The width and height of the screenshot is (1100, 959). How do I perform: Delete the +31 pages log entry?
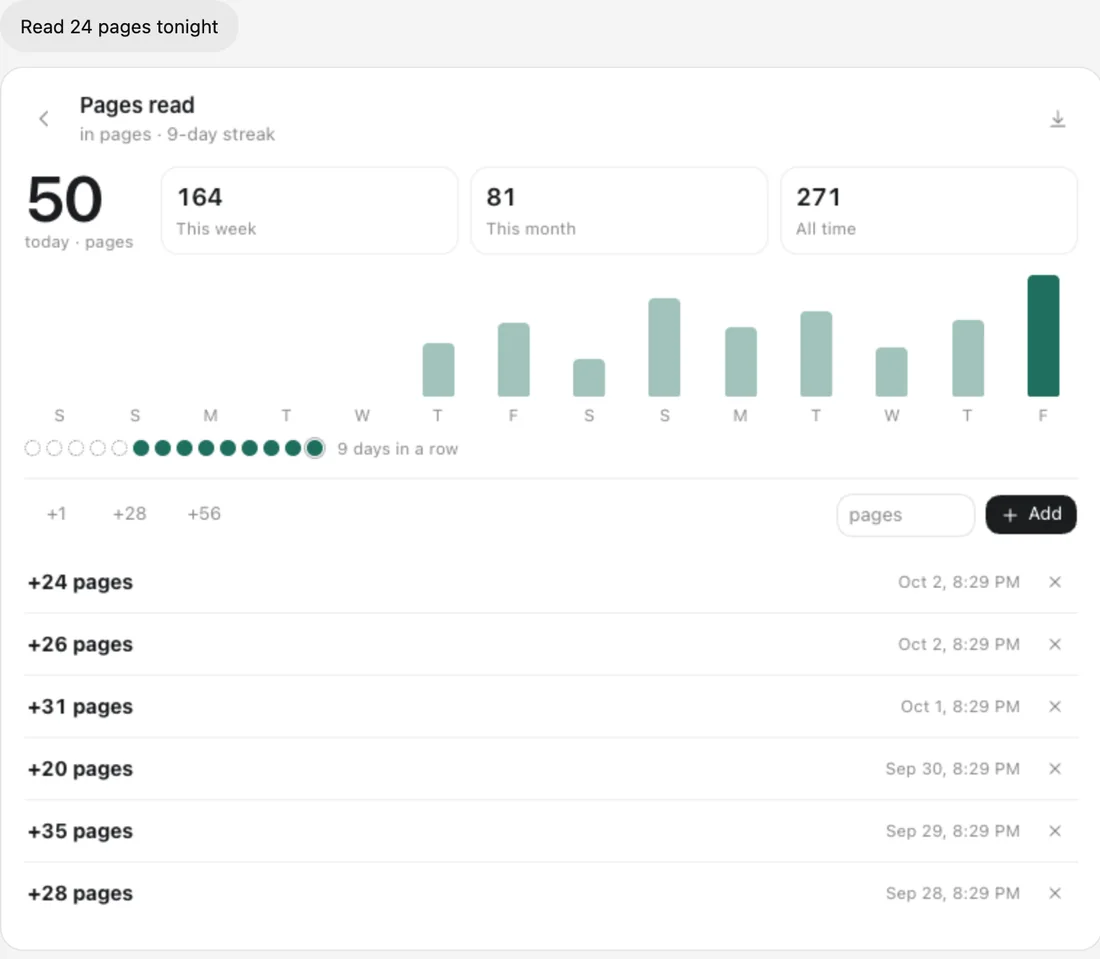1054,706
